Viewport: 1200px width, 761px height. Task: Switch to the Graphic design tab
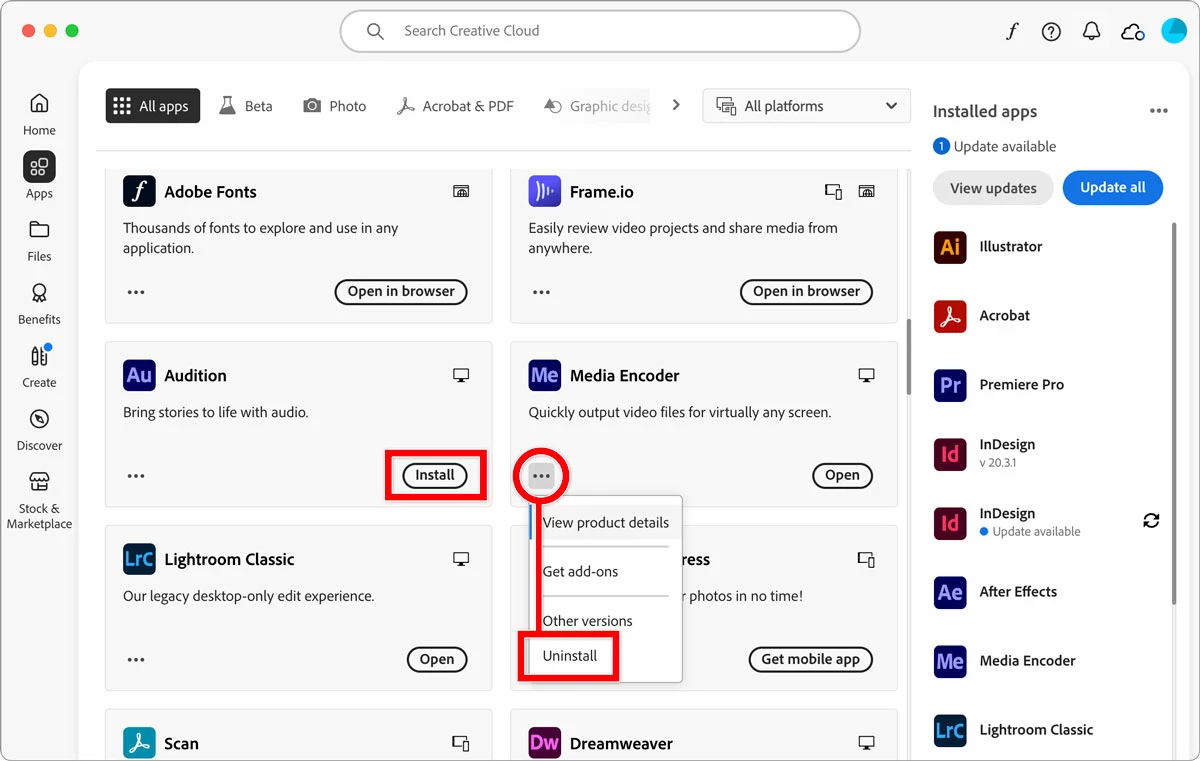[x=598, y=106]
